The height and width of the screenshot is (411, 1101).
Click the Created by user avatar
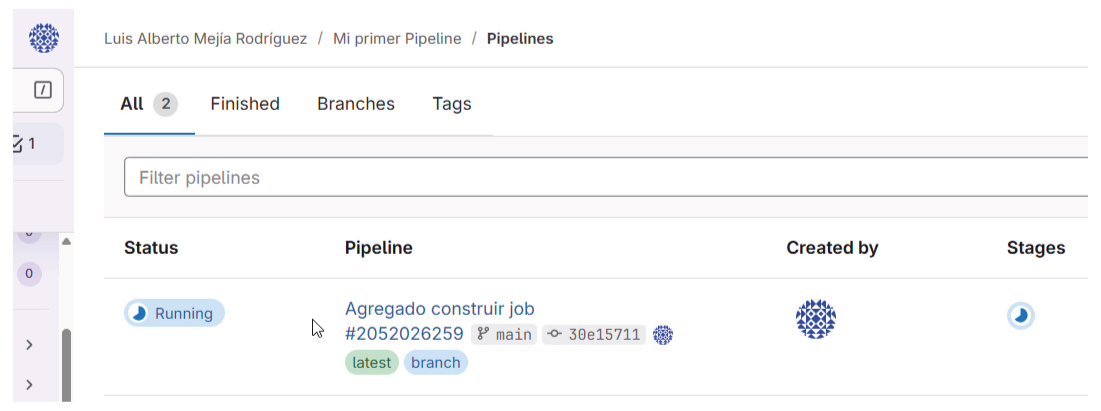(x=815, y=318)
